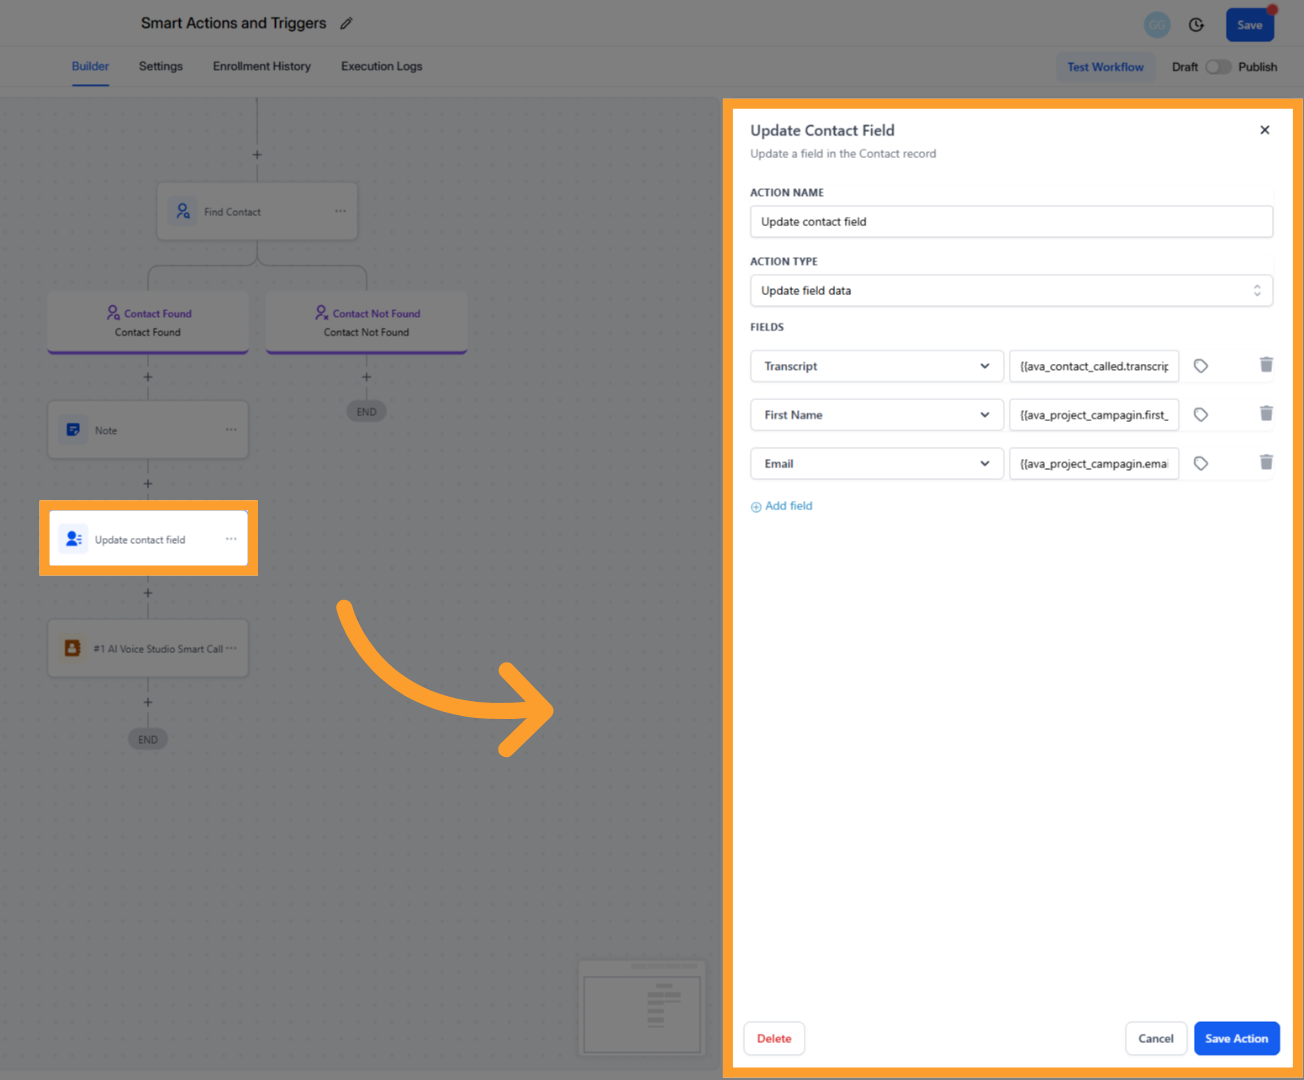Open the First Name field dropdown
Screen dimensions: 1304x1080
click(877, 415)
